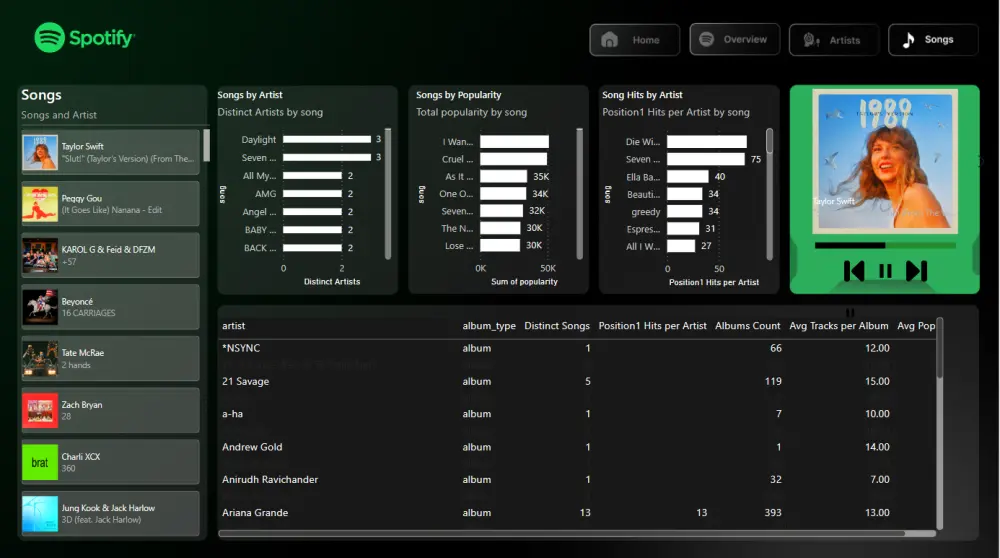Click the AMG bar in Songs by Artist
1000x558 pixels.
coord(312,193)
